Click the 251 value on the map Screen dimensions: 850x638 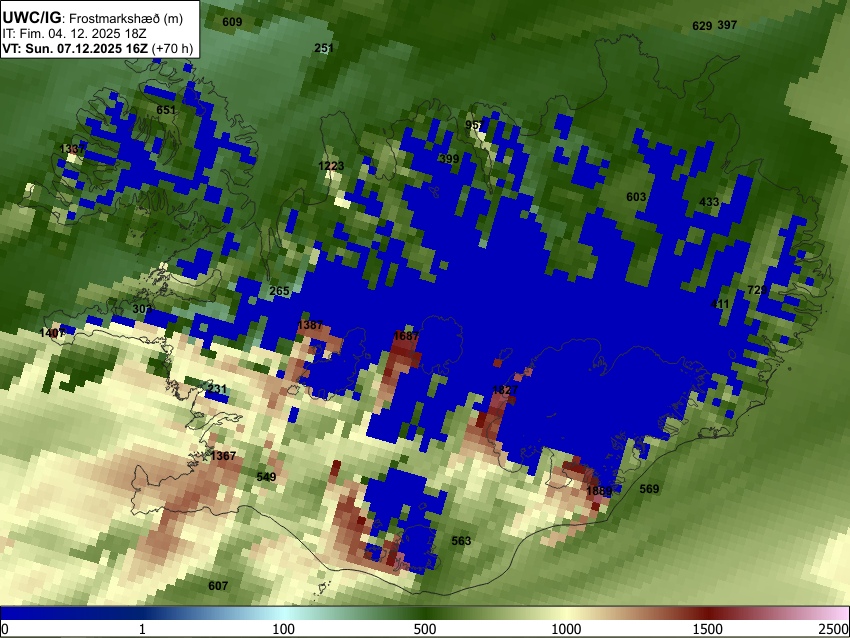tap(324, 48)
